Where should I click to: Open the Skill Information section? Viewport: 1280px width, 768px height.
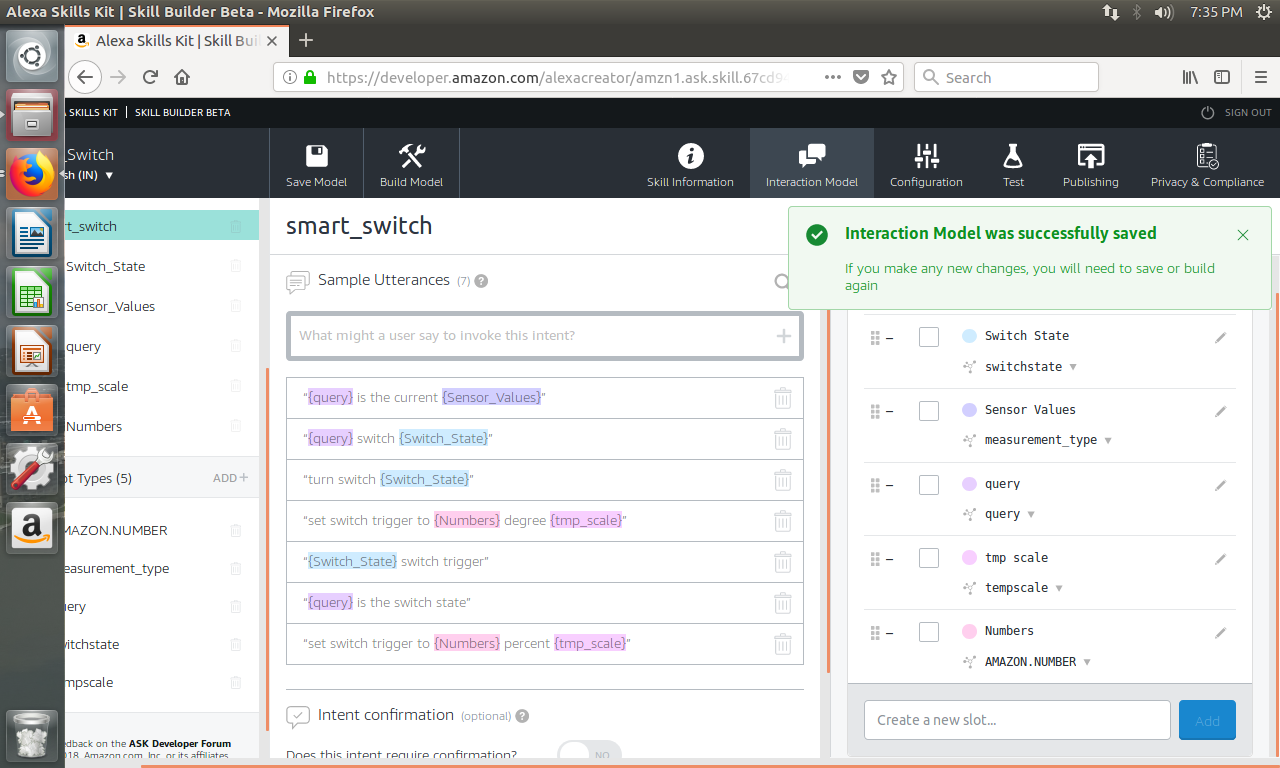[690, 165]
